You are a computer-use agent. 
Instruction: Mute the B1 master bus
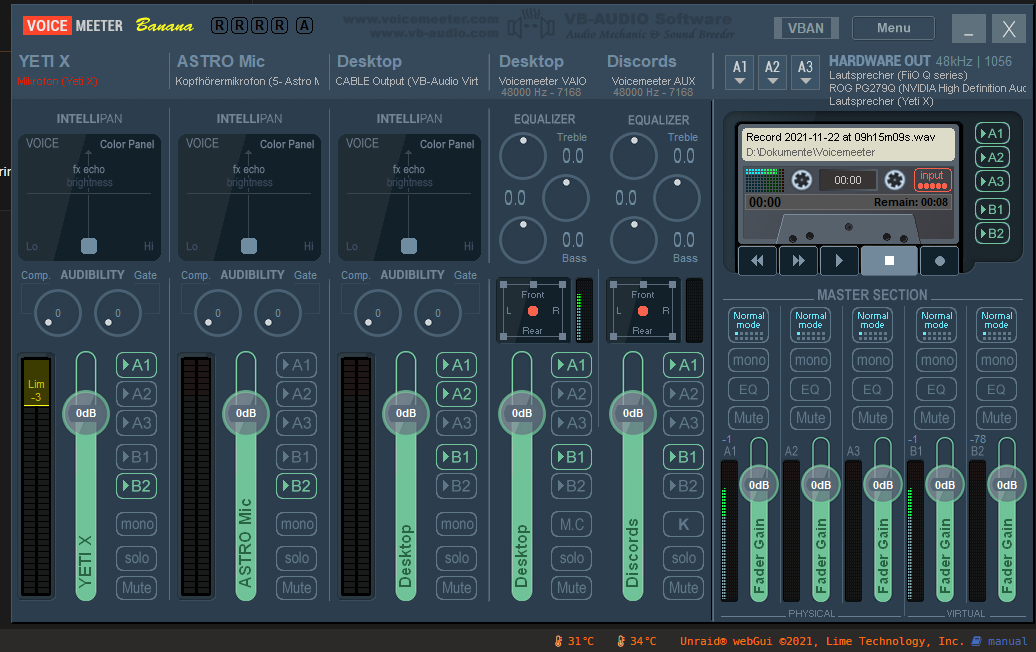[x=935, y=417]
